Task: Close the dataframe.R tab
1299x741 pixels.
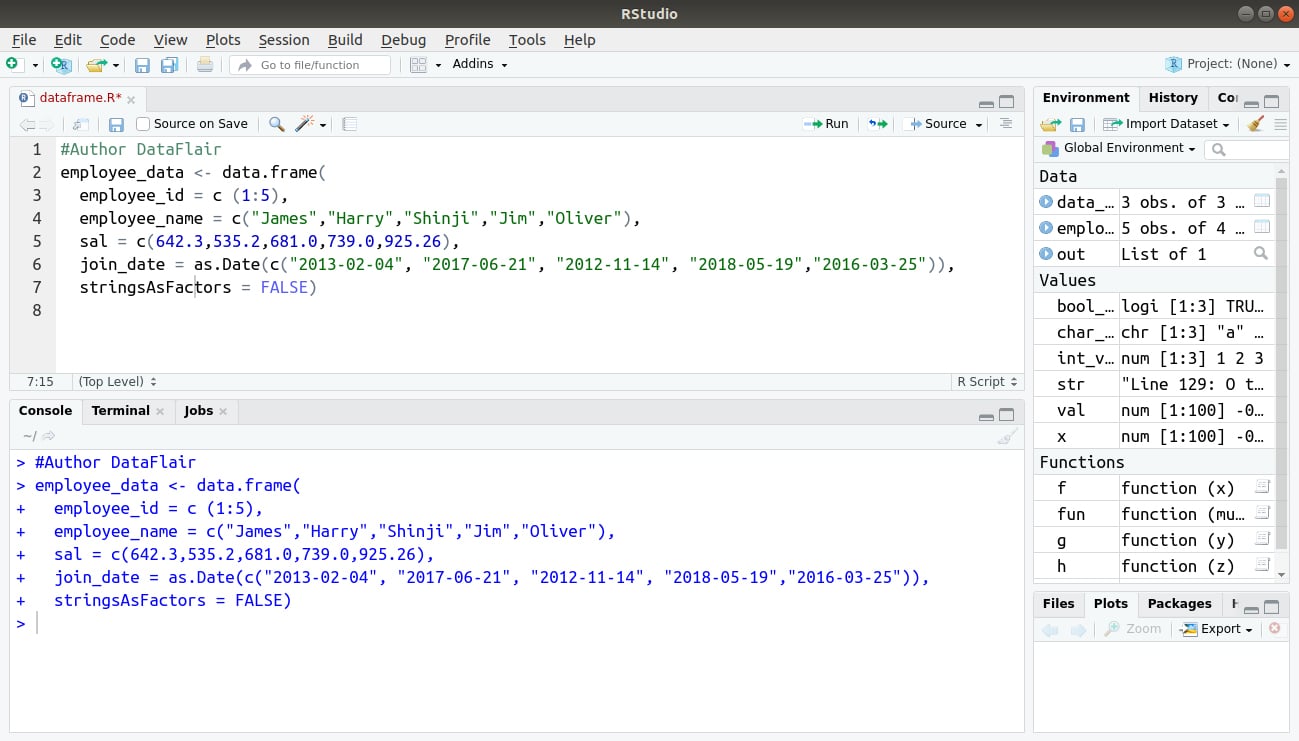Action: click(131, 99)
